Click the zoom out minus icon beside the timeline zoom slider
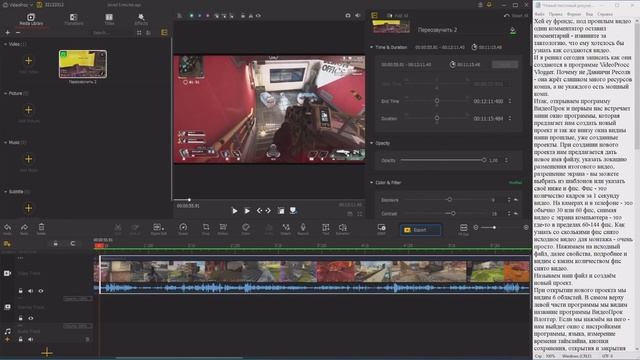The width and height of the screenshot is (640, 360). pos(476,227)
